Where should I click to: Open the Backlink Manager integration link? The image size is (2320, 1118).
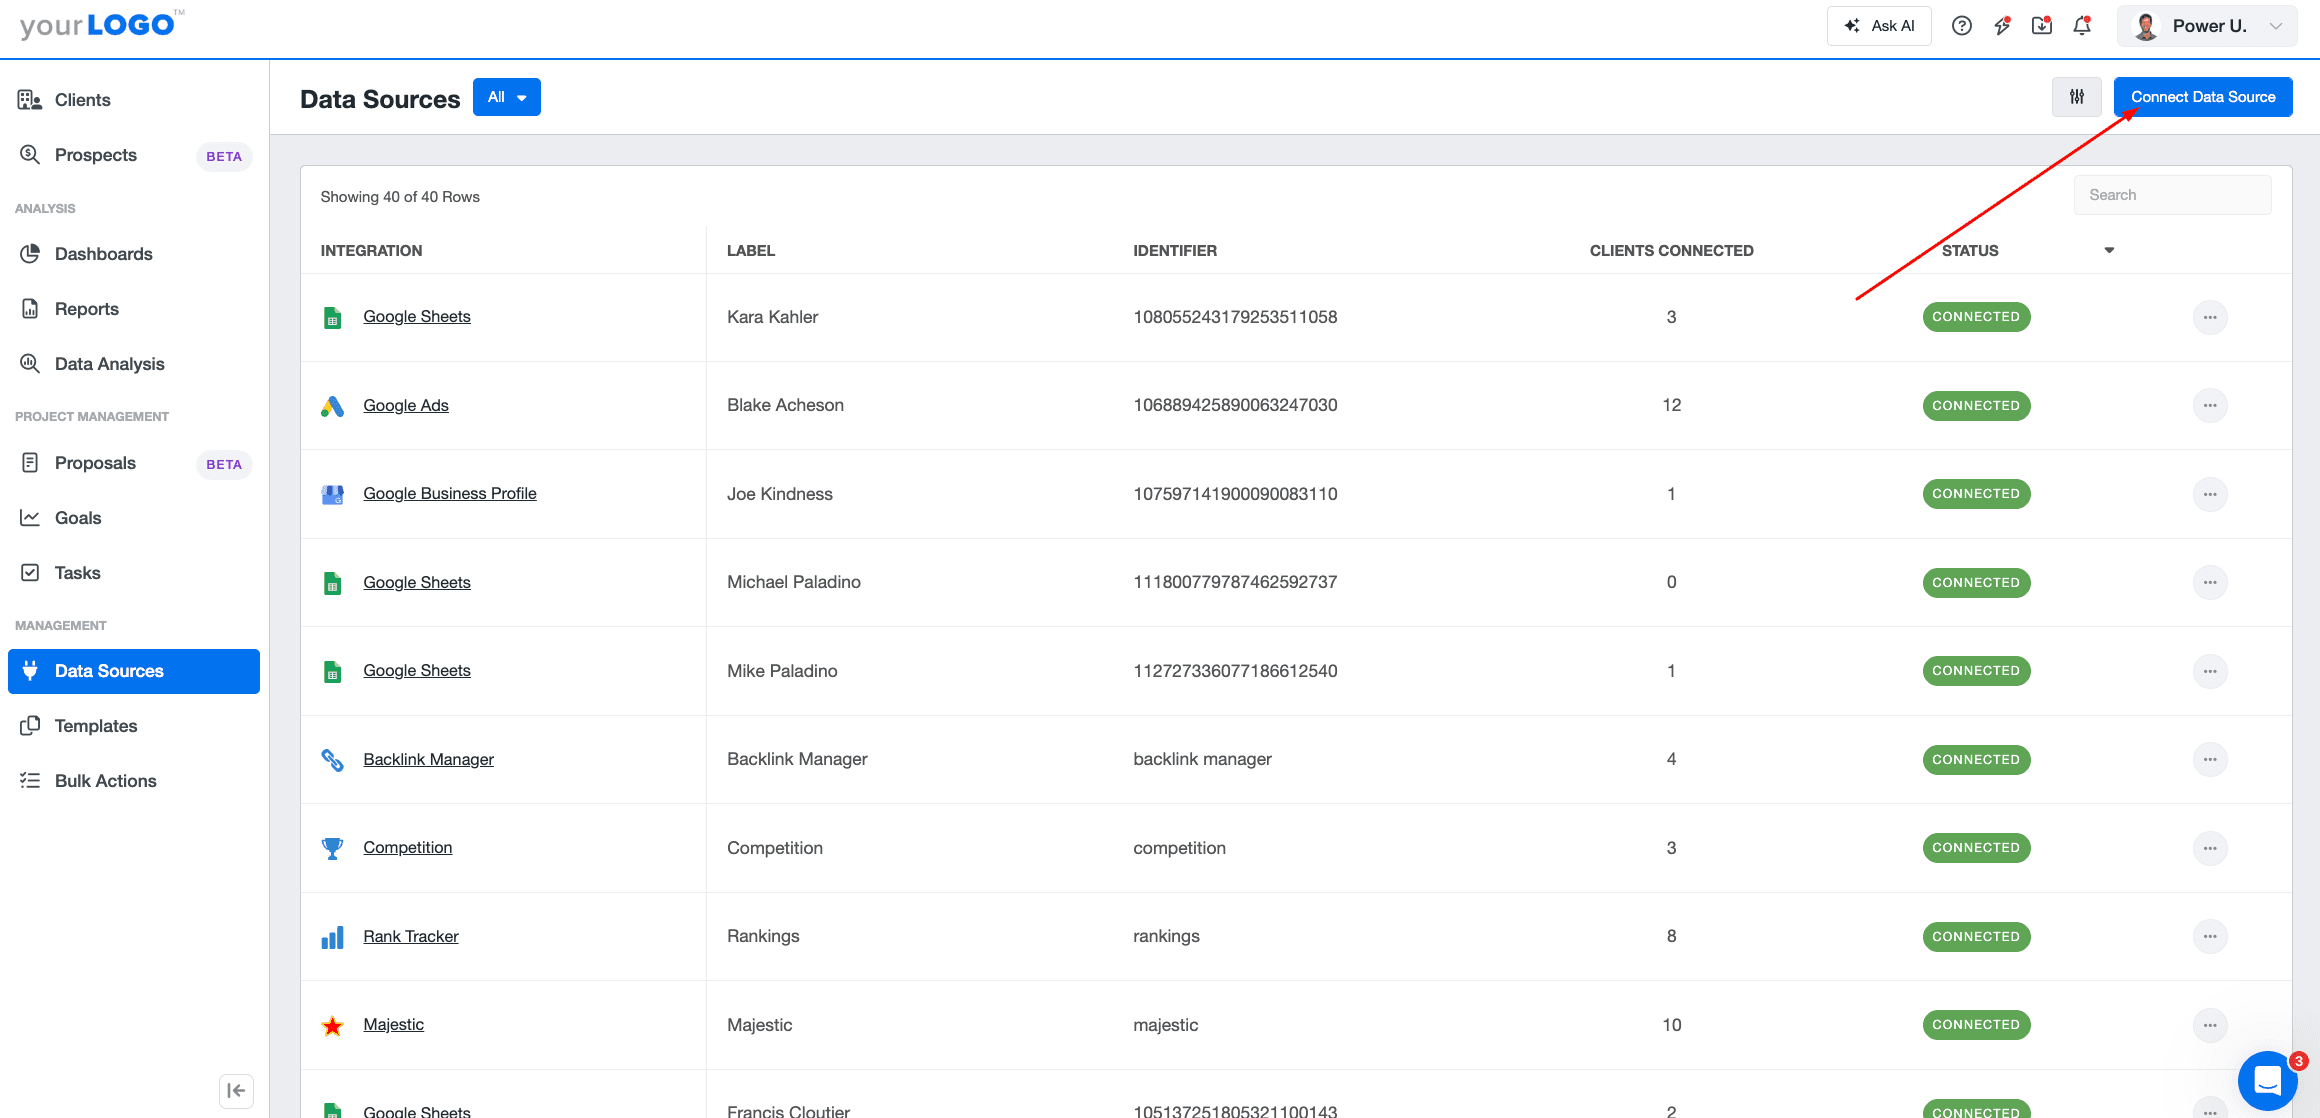428,759
